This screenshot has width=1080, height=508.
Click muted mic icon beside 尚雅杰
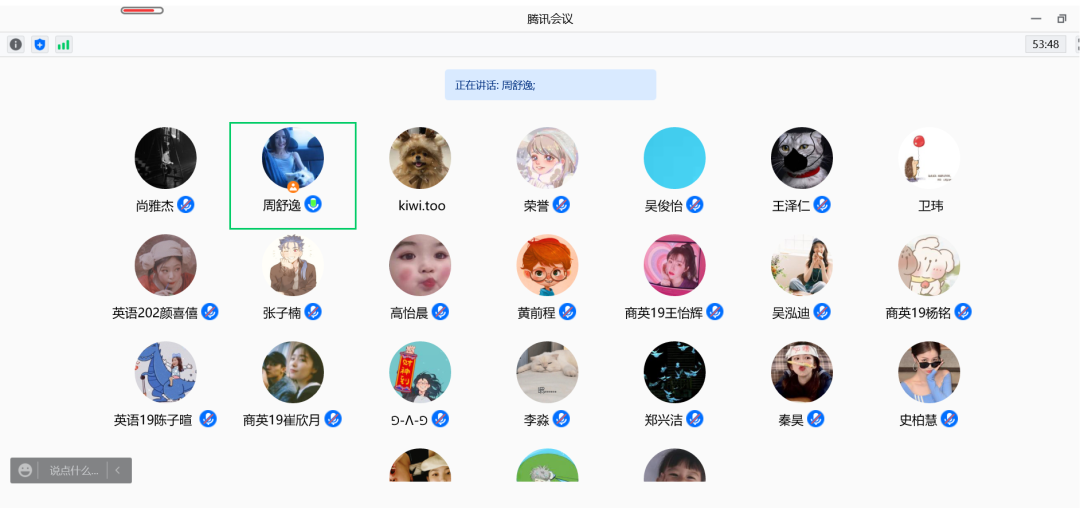point(186,205)
